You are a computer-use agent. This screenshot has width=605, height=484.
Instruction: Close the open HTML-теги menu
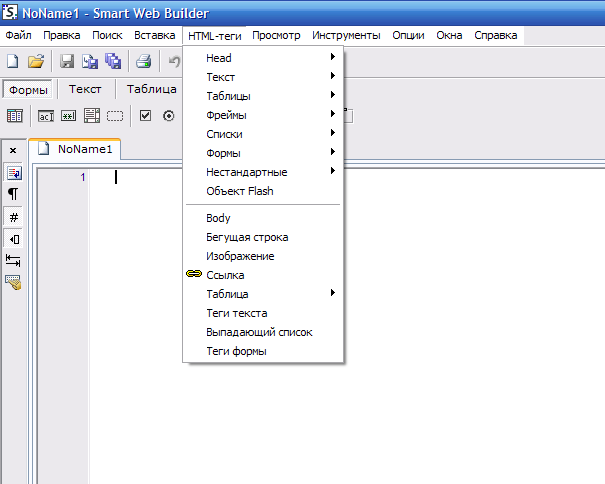pos(215,36)
